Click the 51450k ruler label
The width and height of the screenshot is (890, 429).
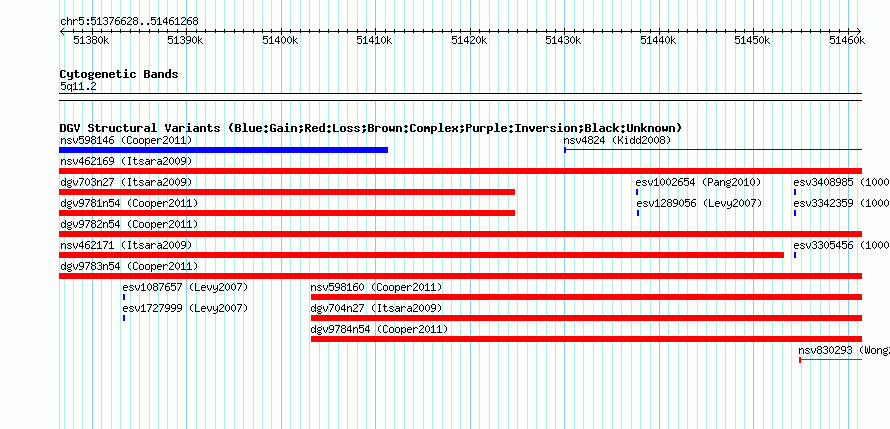click(753, 40)
